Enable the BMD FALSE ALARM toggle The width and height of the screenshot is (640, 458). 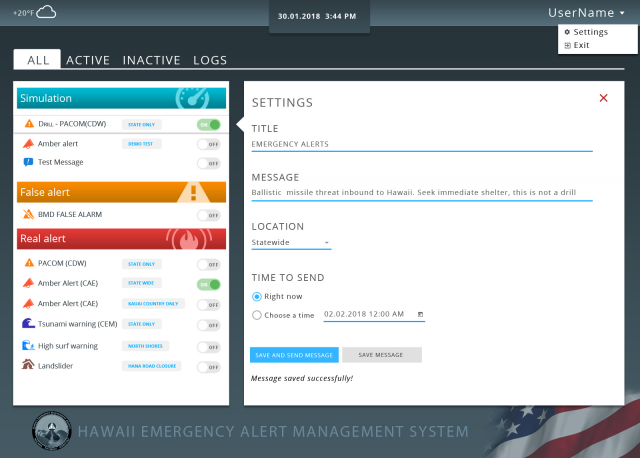click(x=209, y=215)
